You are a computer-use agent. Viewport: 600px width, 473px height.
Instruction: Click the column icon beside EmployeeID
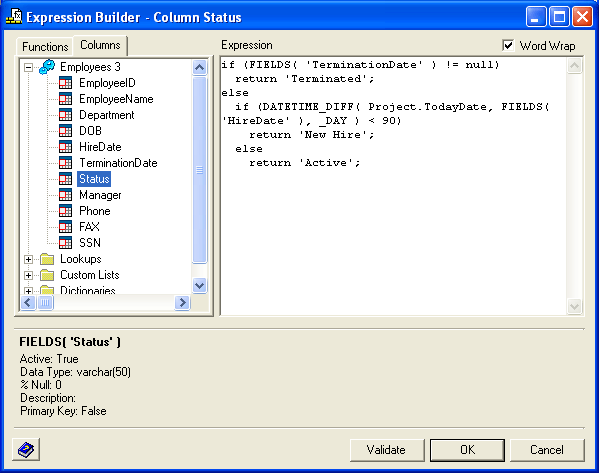(66, 83)
